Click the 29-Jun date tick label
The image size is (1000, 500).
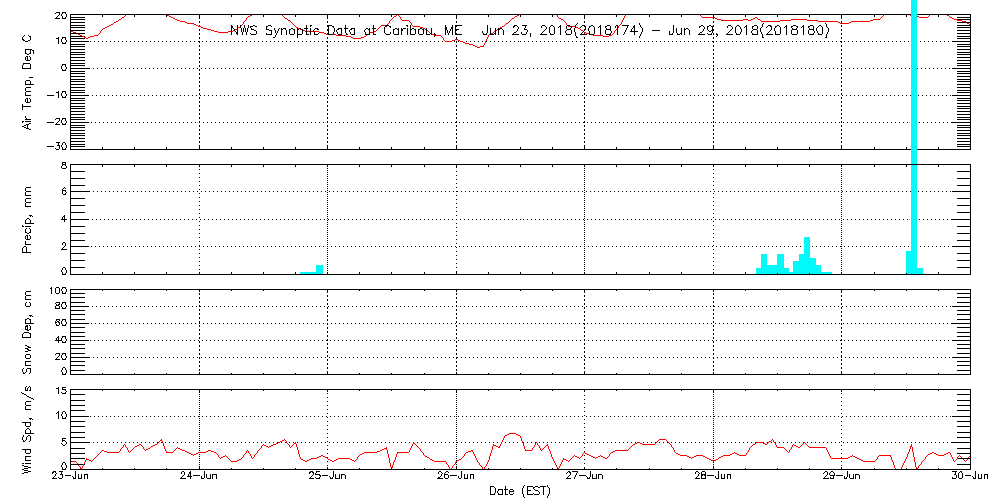pos(841,477)
